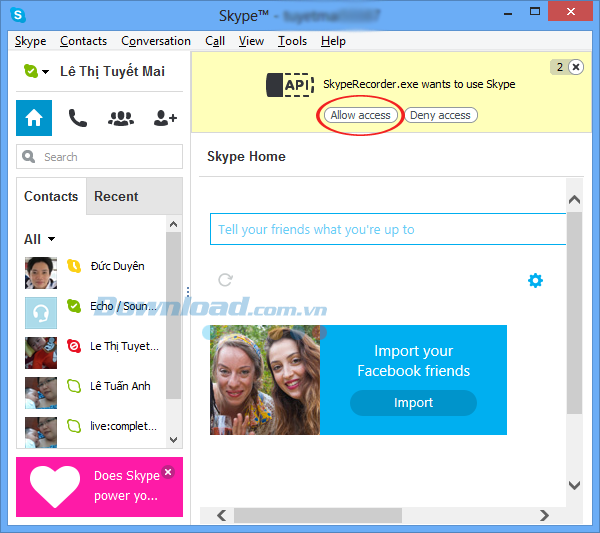The width and height of the screenshot is (600, 533).
Task: Click the Tell your friends mood field
Action: (388, 229)
